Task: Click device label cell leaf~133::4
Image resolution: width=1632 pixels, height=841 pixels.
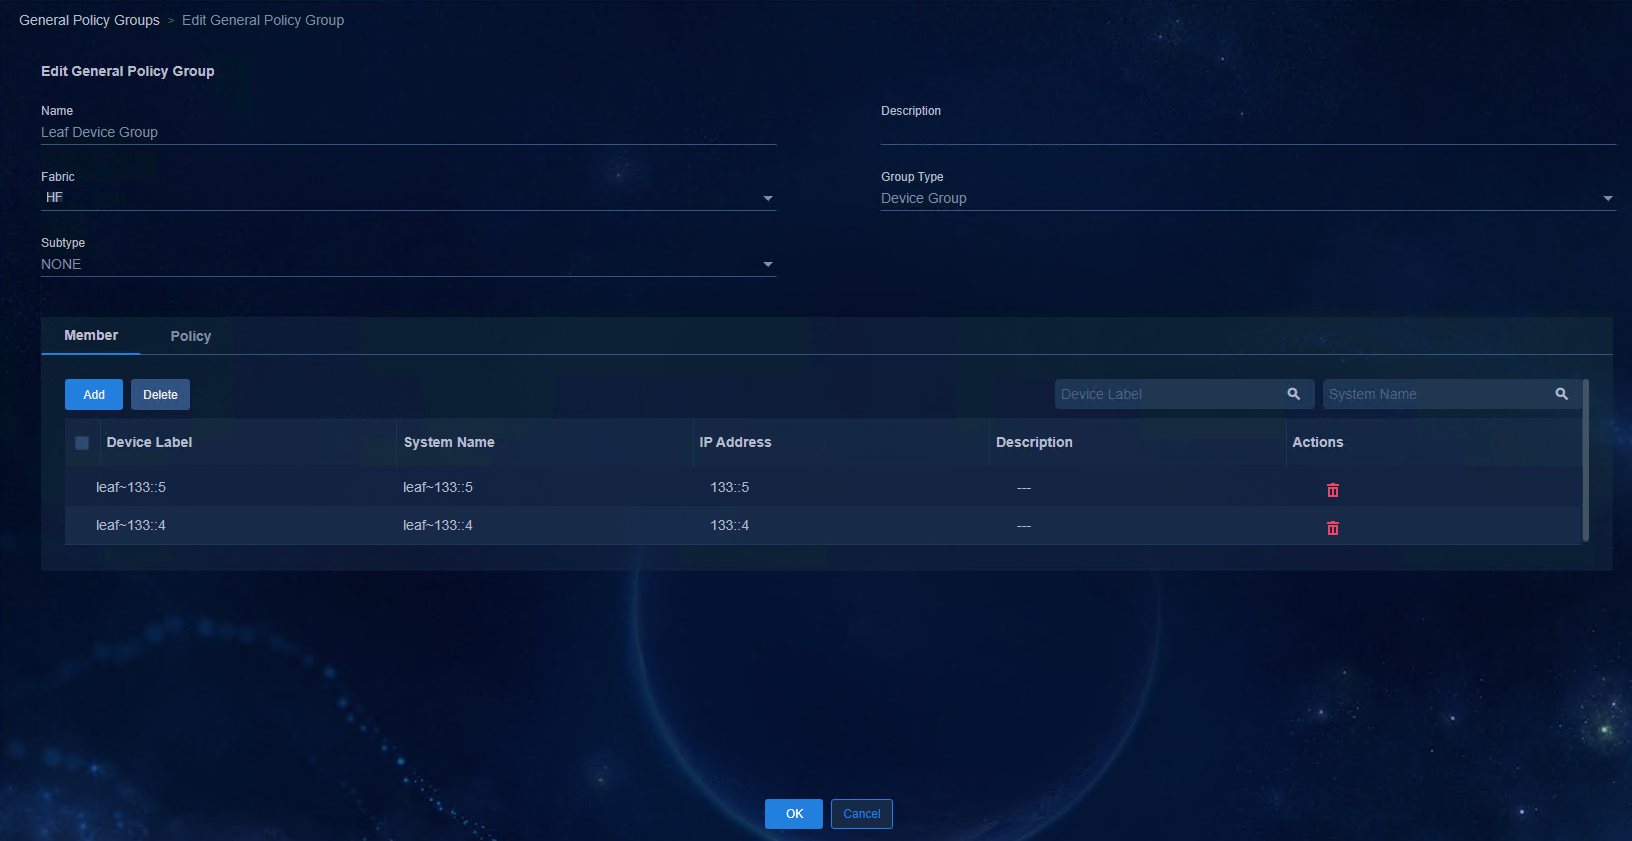Action: point(131,525)
